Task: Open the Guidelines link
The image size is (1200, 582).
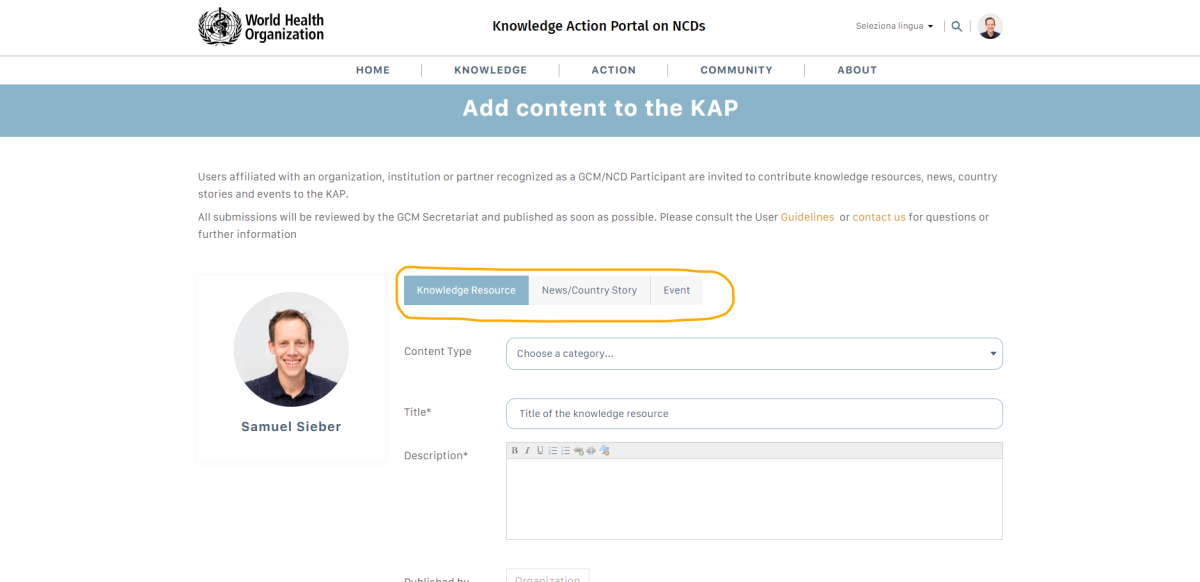Action: (x=807, y=217)
